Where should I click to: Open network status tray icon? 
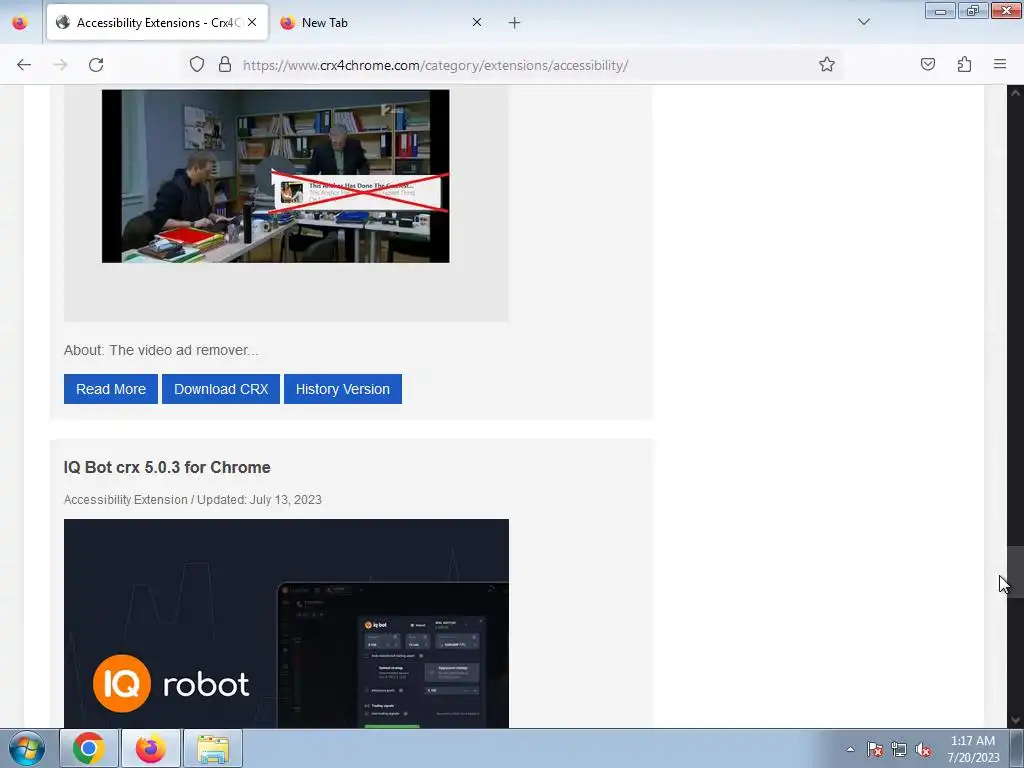[899, 749]
